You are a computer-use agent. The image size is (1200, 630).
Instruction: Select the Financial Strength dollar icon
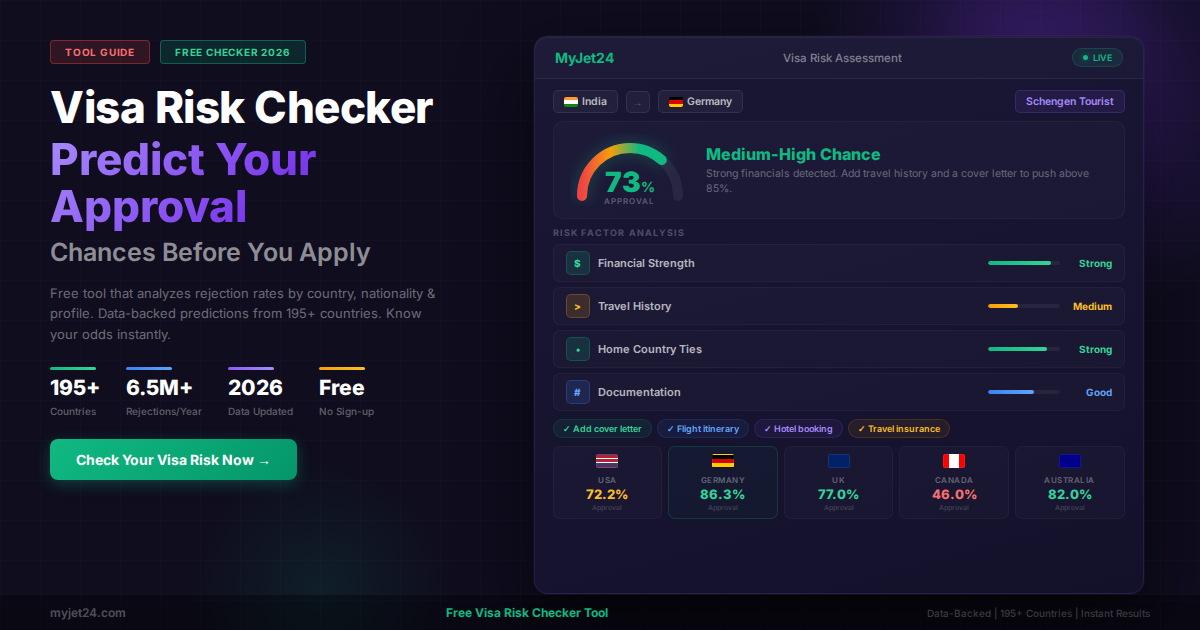click(576, 263)
